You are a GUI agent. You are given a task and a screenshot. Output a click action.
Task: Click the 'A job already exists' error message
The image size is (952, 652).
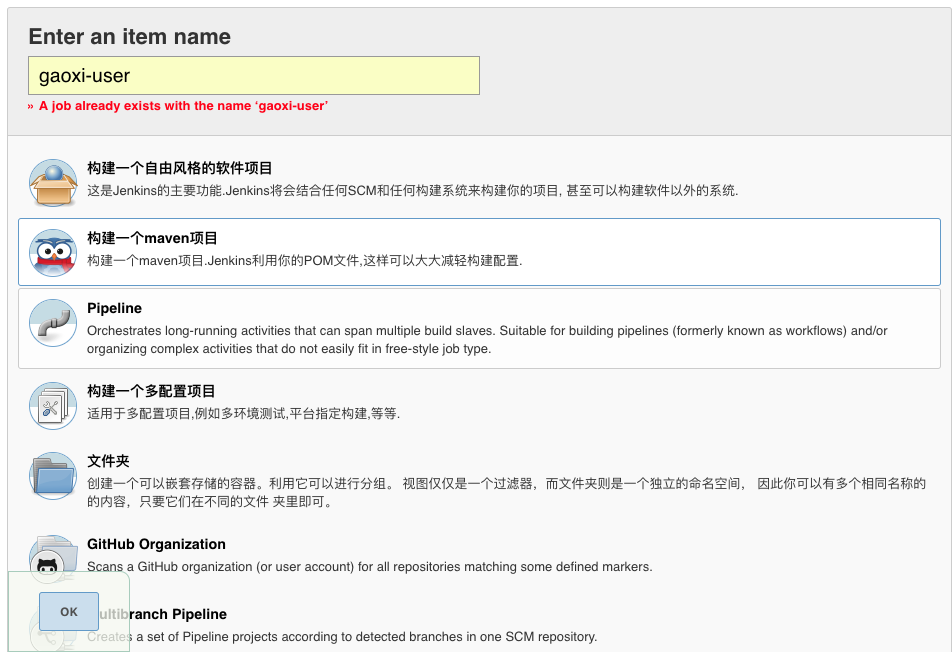180,106
